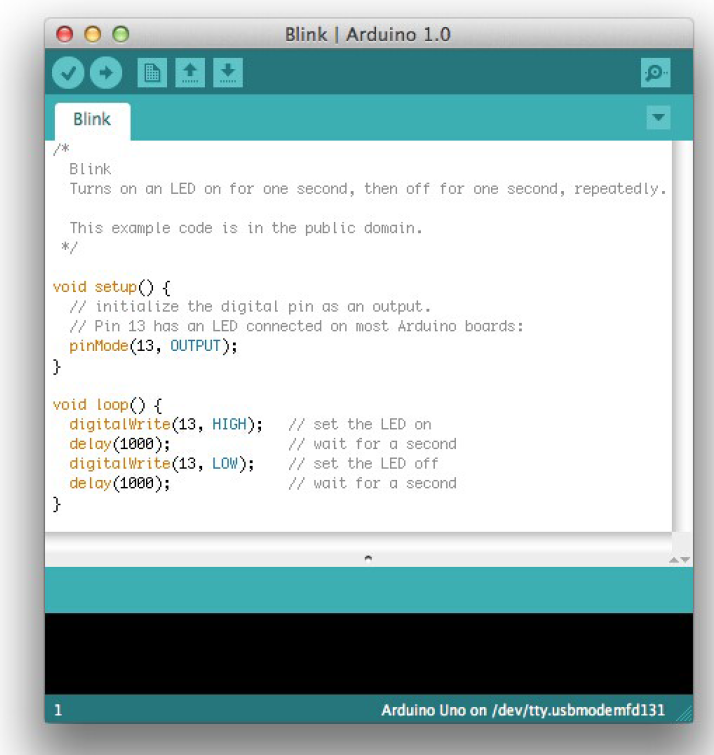
Task: Click the resize grip in the window corner
Action: (685, 713)
